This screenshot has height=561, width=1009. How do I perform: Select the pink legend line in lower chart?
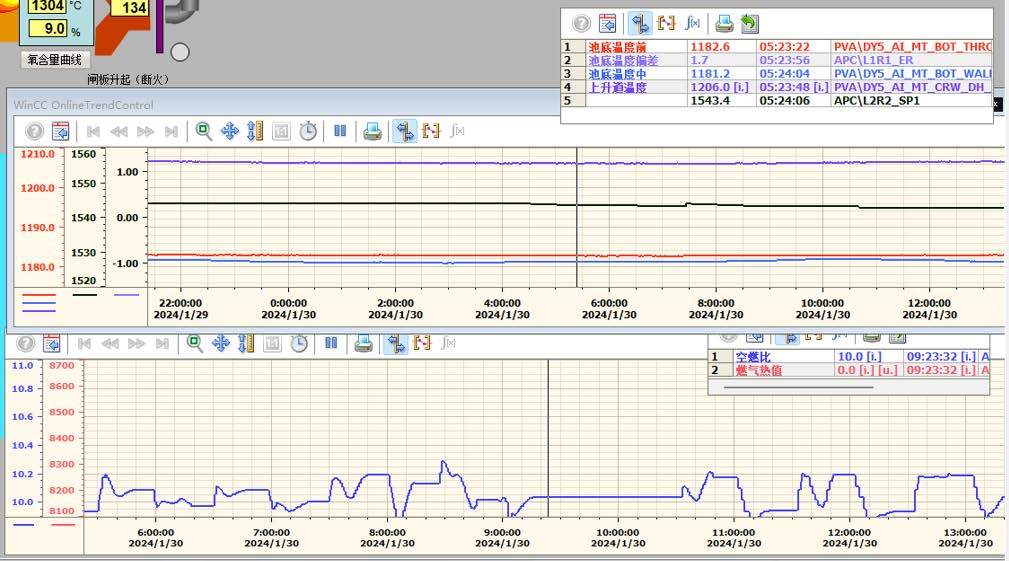63,525
